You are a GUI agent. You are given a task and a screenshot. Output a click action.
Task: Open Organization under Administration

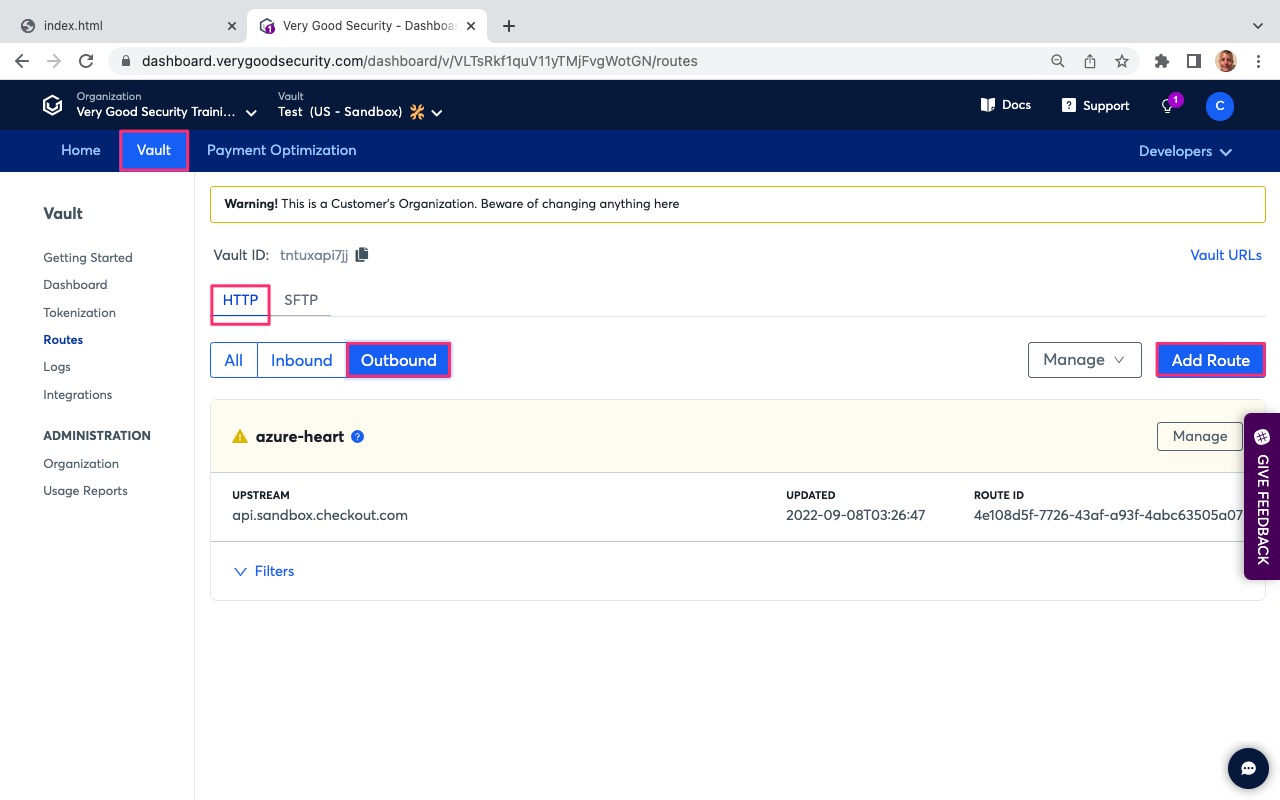tap(81, 464)
